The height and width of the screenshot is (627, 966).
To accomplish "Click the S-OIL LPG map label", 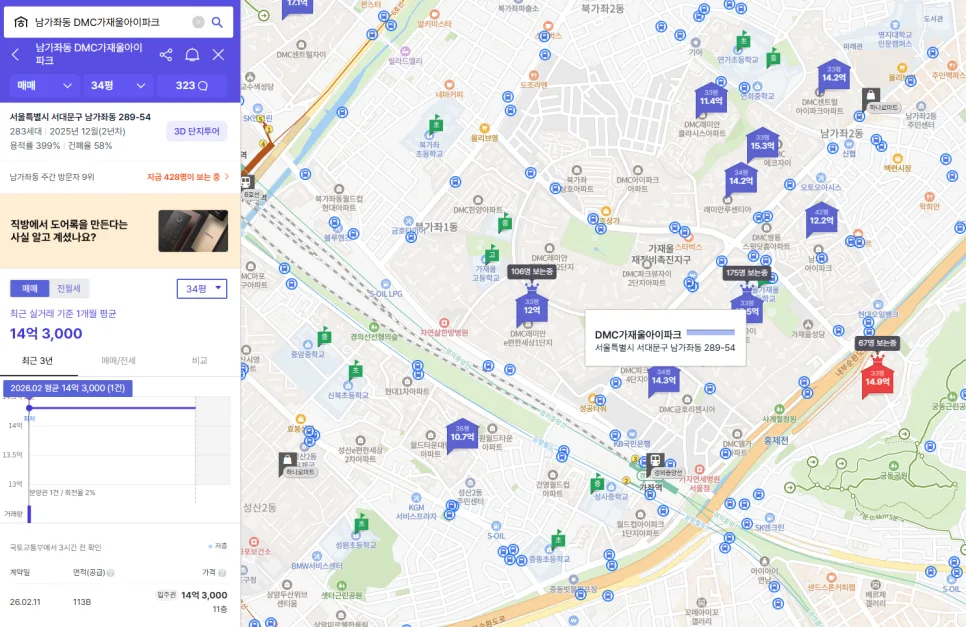I will (386, 294).
